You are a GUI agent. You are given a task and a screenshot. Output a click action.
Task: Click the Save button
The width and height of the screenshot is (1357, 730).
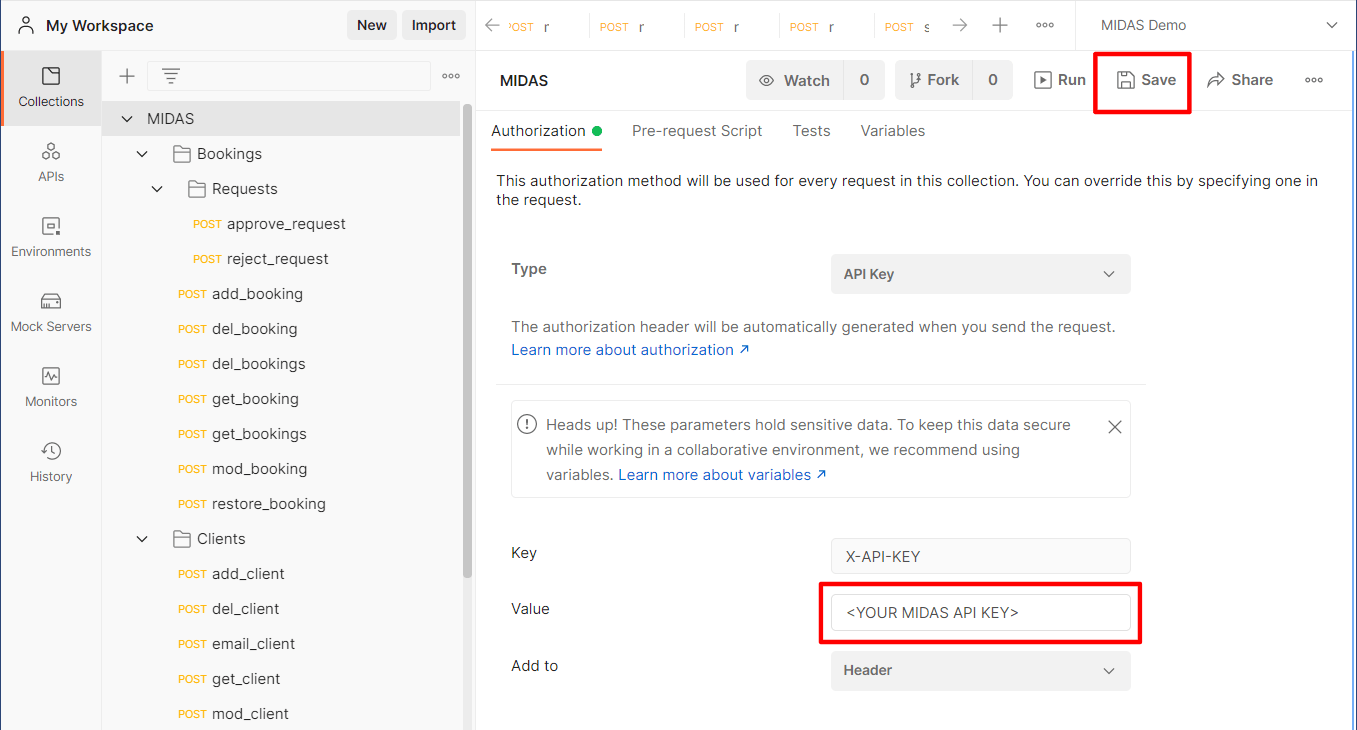1146,80
